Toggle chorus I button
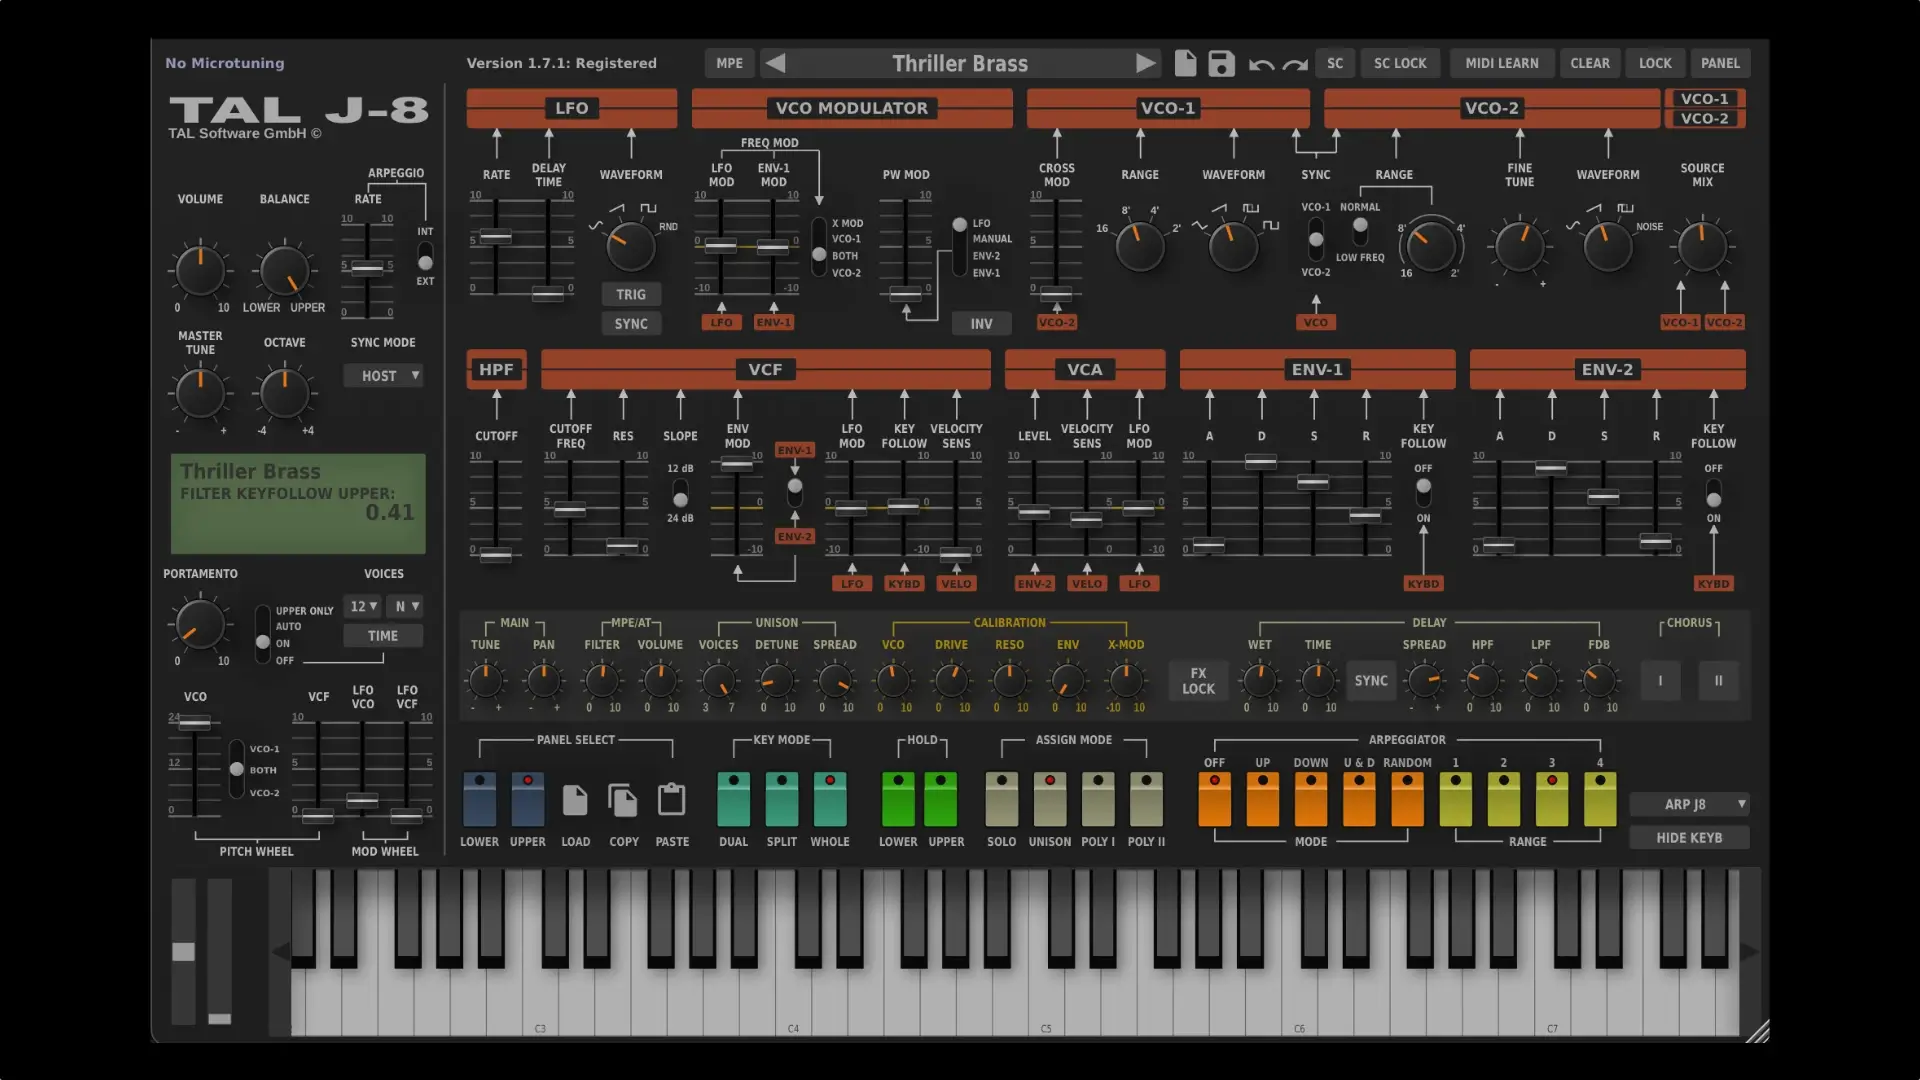 click(1660, 681)
